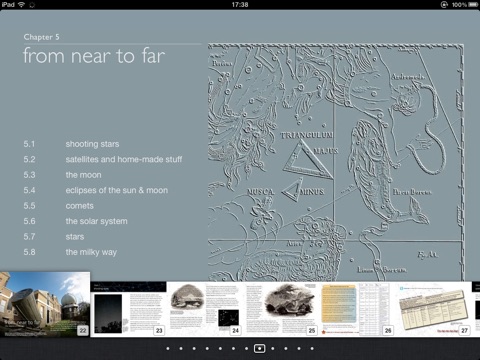The image size is (480, 360).
Task: Tap the 'from near to far' title
Action: tap(94, 56)
